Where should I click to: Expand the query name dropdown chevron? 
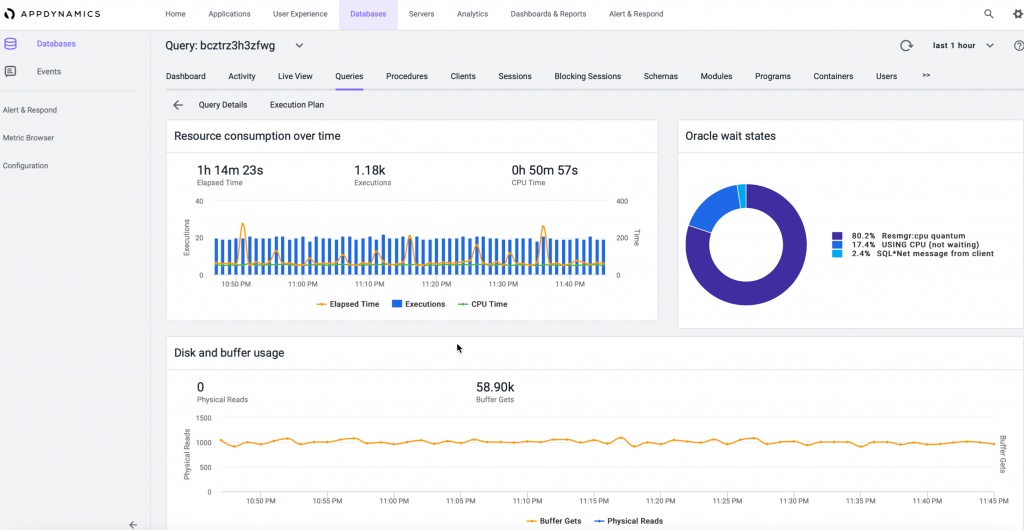coord(299,46)
